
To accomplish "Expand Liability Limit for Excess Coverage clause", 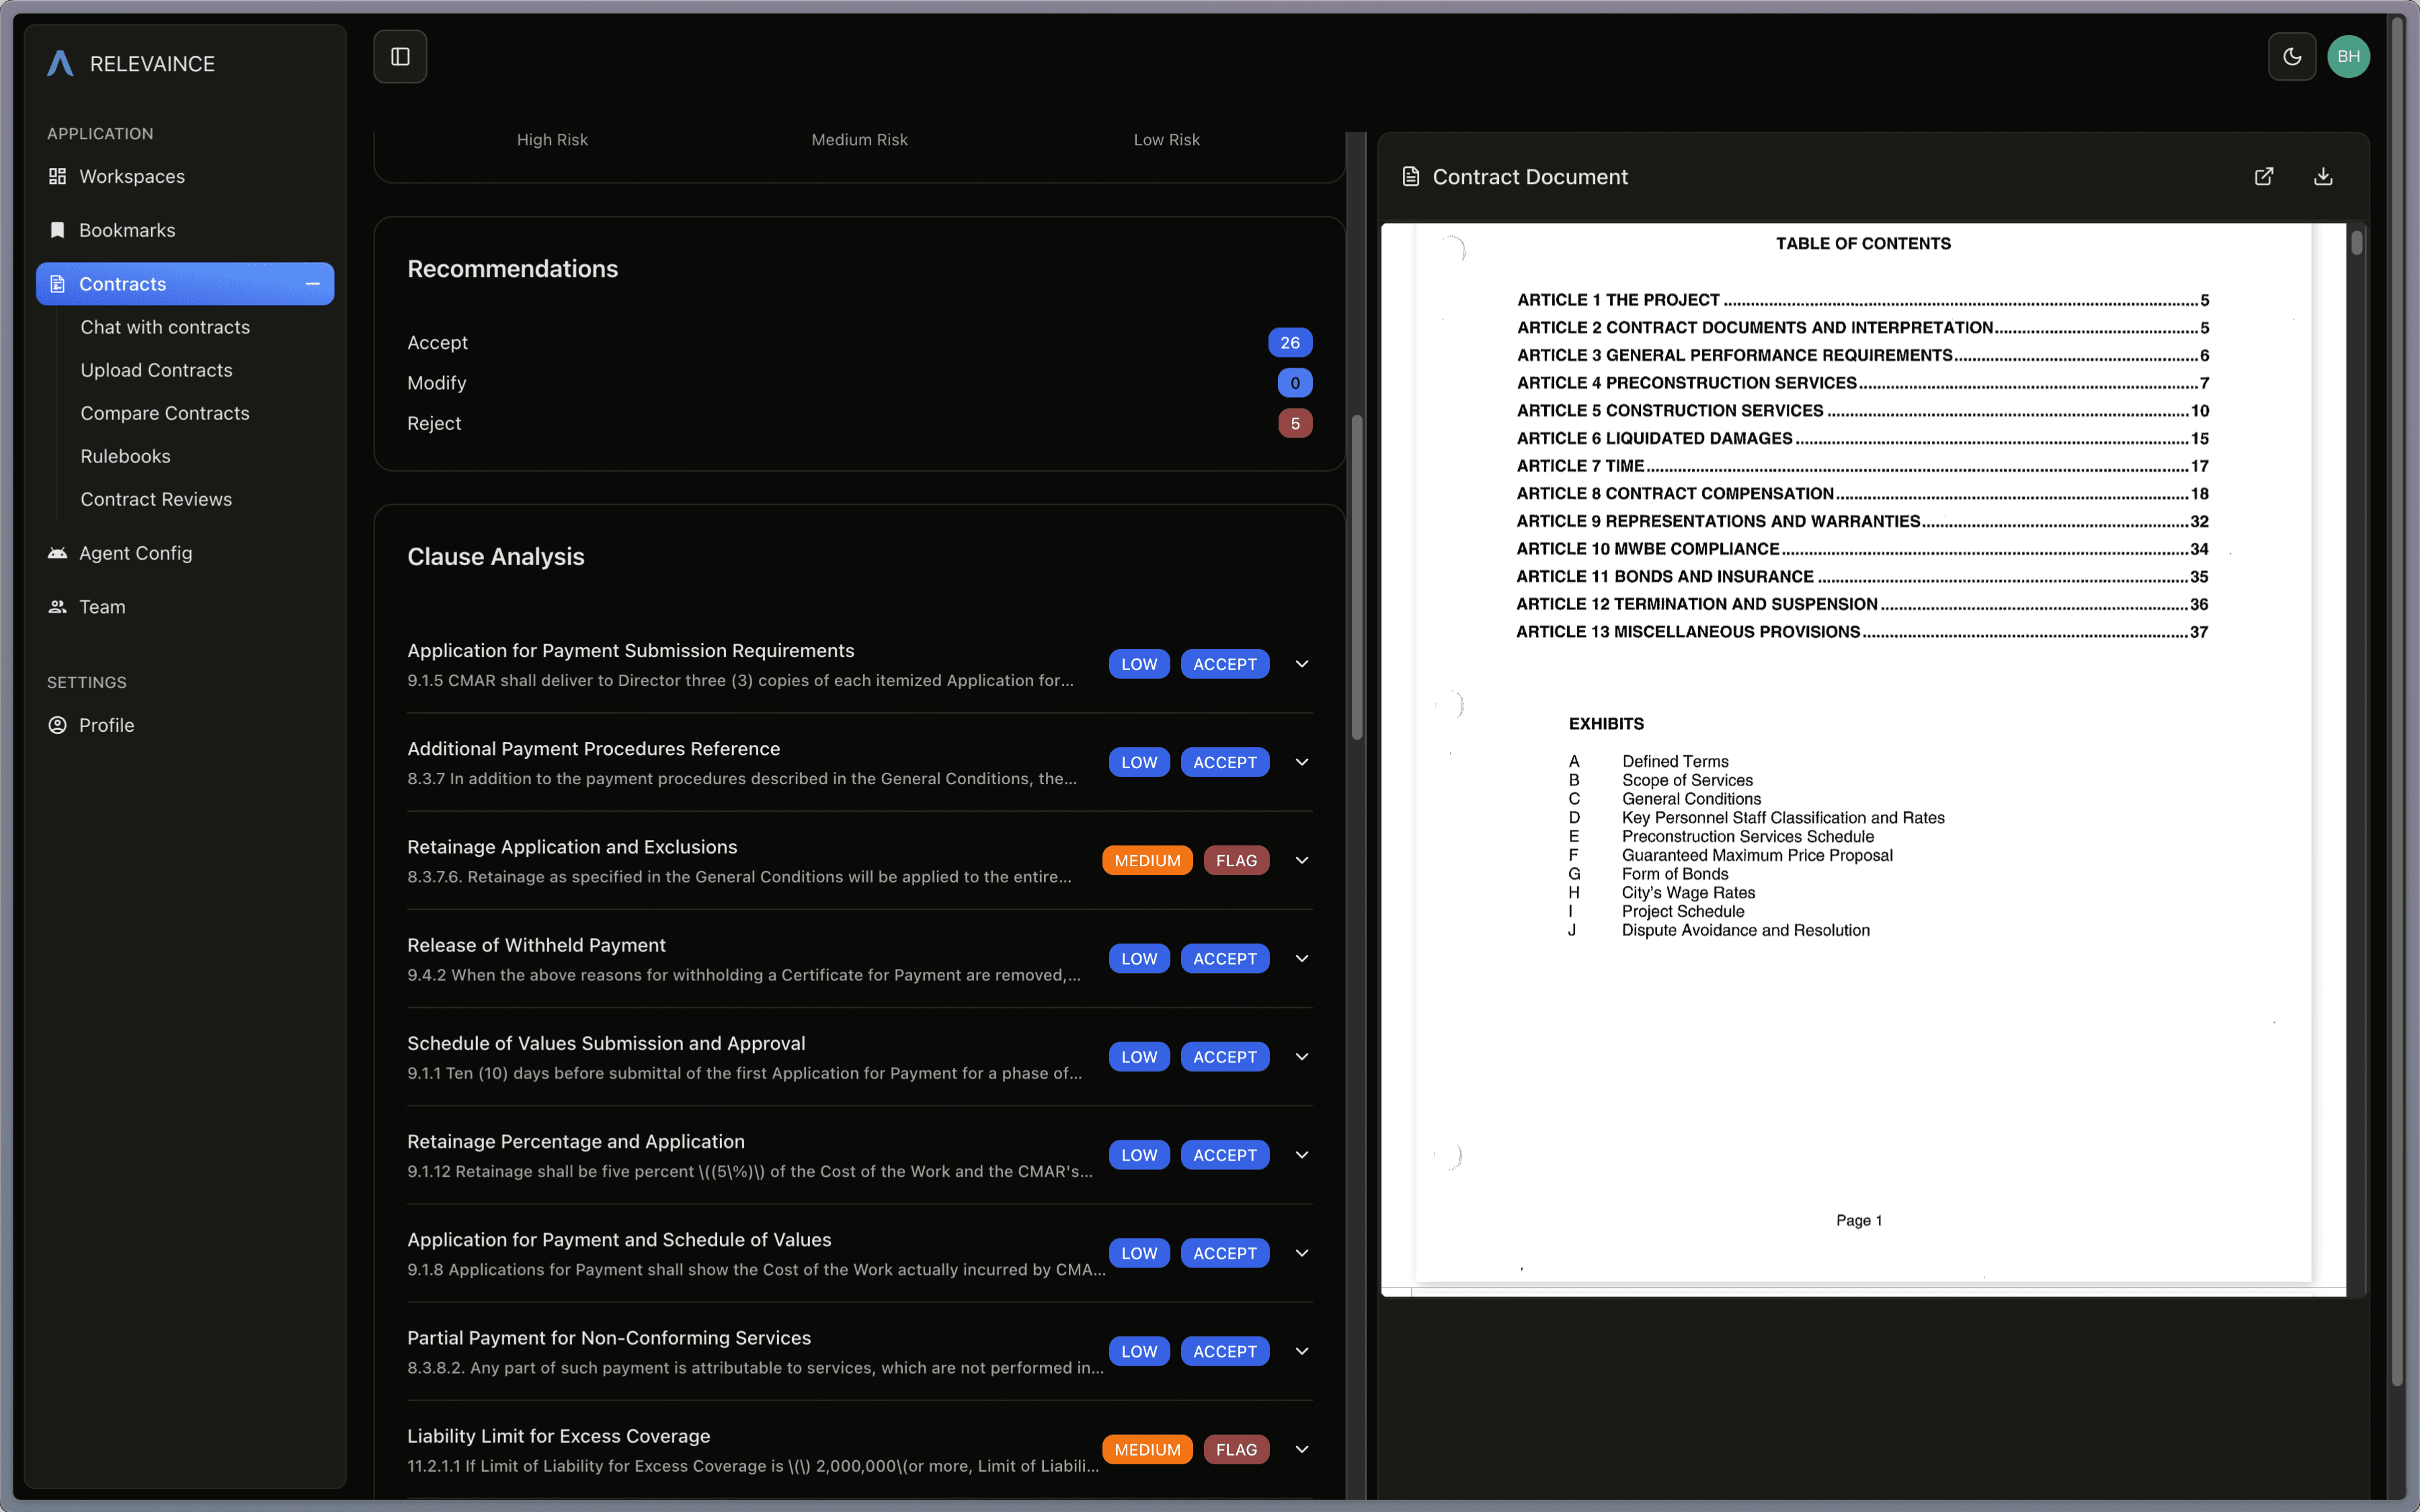I will click(x=1301, y=1449).
